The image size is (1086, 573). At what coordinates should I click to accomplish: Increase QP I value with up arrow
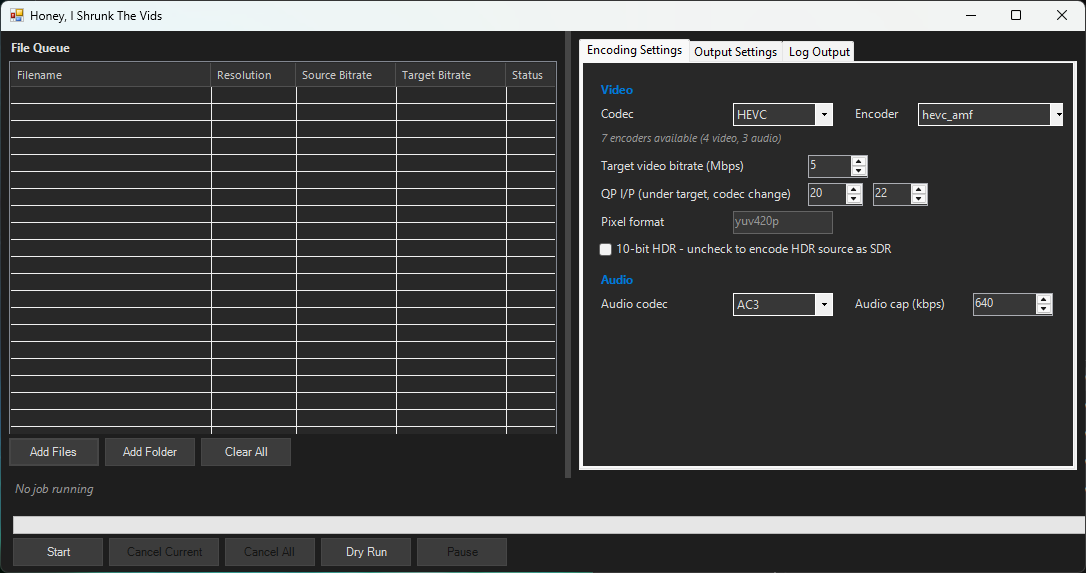(854, 189)
